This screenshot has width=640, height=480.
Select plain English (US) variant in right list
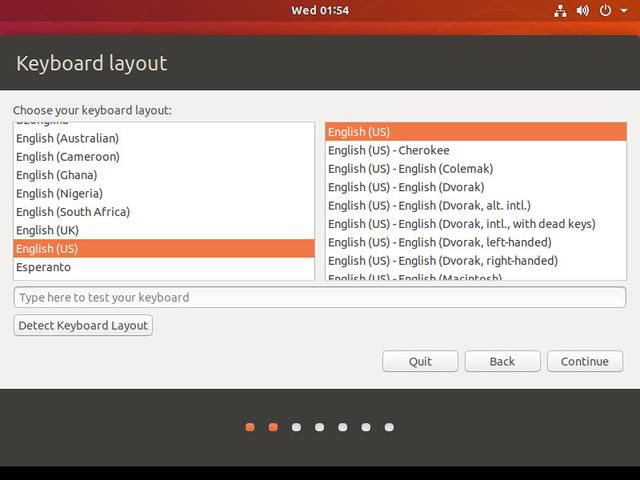tap(476, 132)
